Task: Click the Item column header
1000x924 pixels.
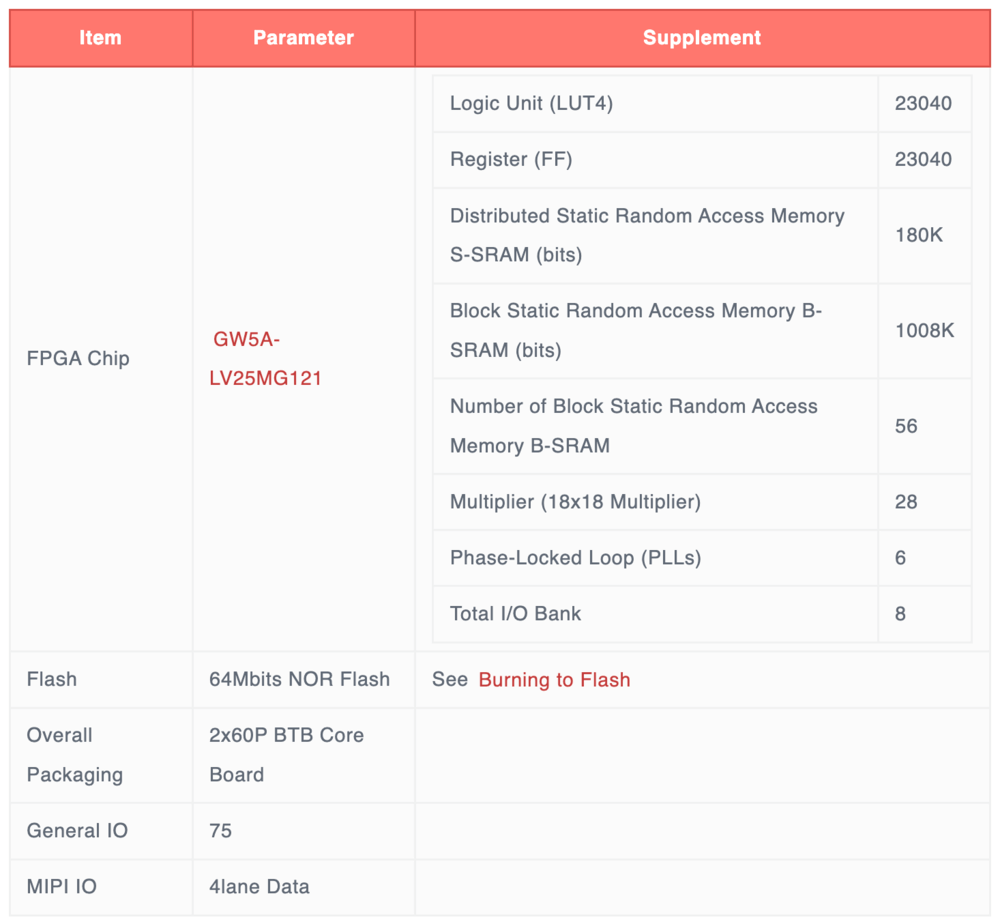Action: pos(100,38)
